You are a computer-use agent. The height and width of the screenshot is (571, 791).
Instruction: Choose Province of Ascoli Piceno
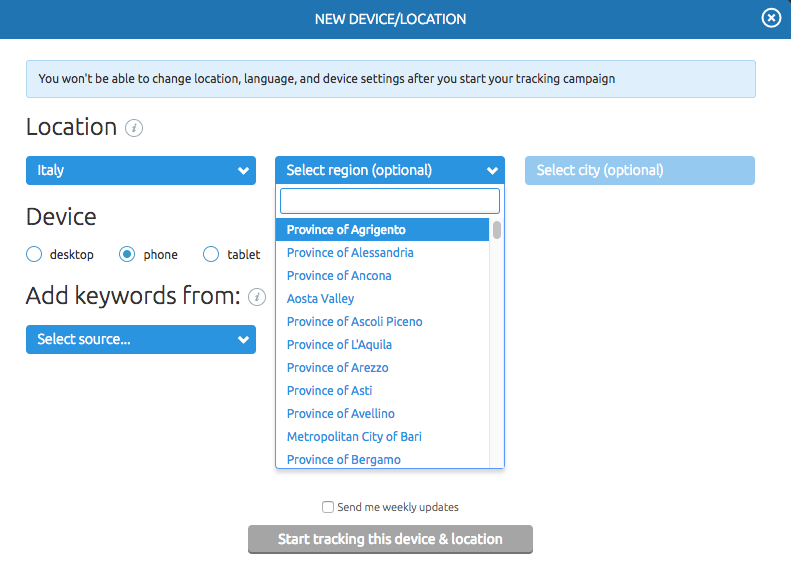[x=382, y=322]
